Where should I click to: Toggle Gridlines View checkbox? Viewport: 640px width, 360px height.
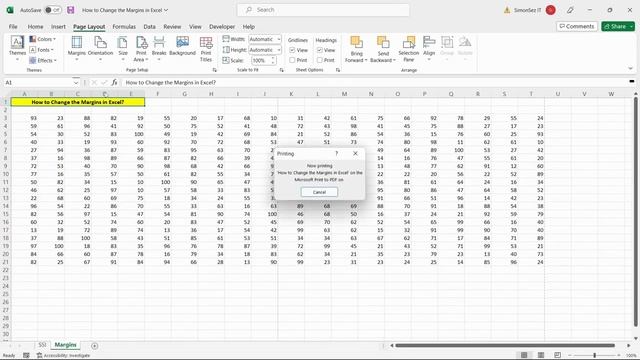tap(292, 50)
